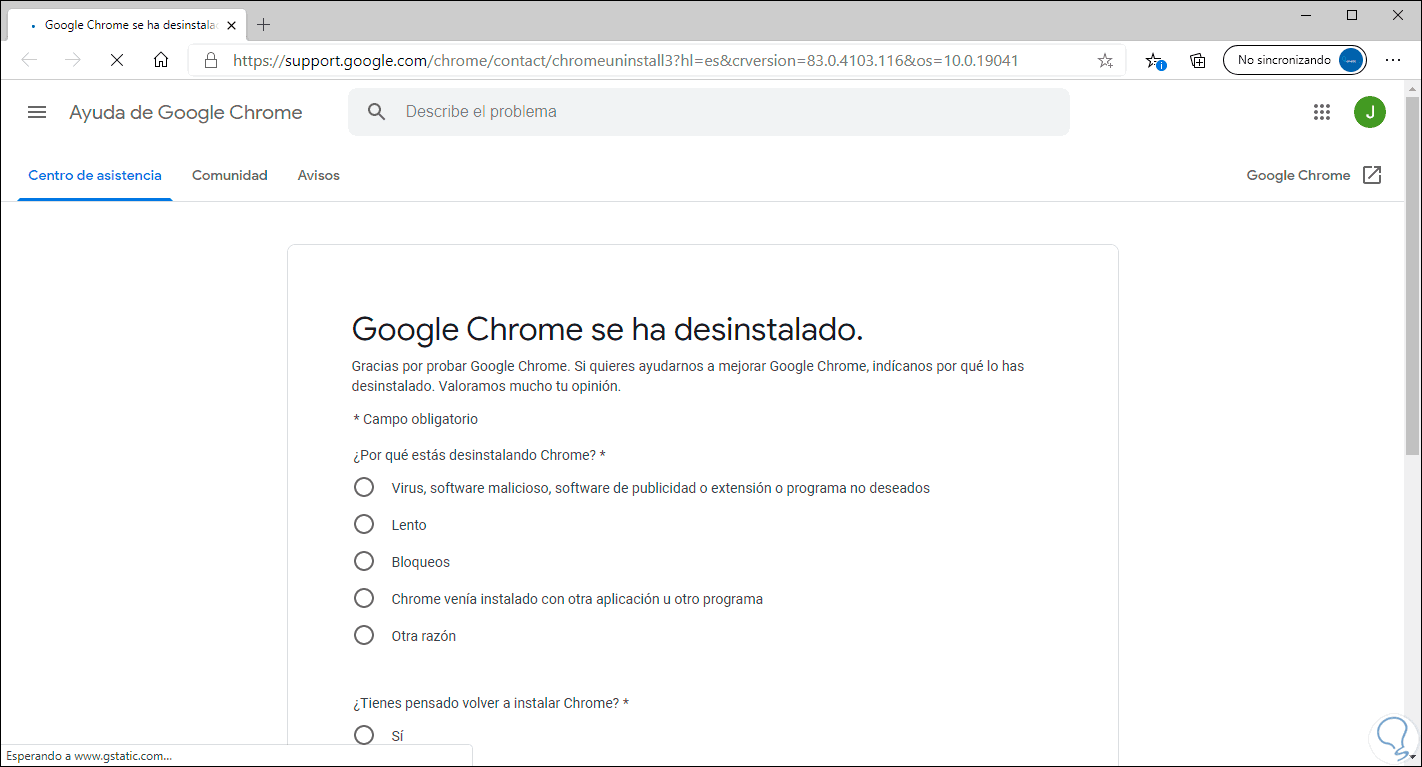1422x767 pixels.
Task: Switch to the Comunidad tab
Action: [x=230, y=175]
